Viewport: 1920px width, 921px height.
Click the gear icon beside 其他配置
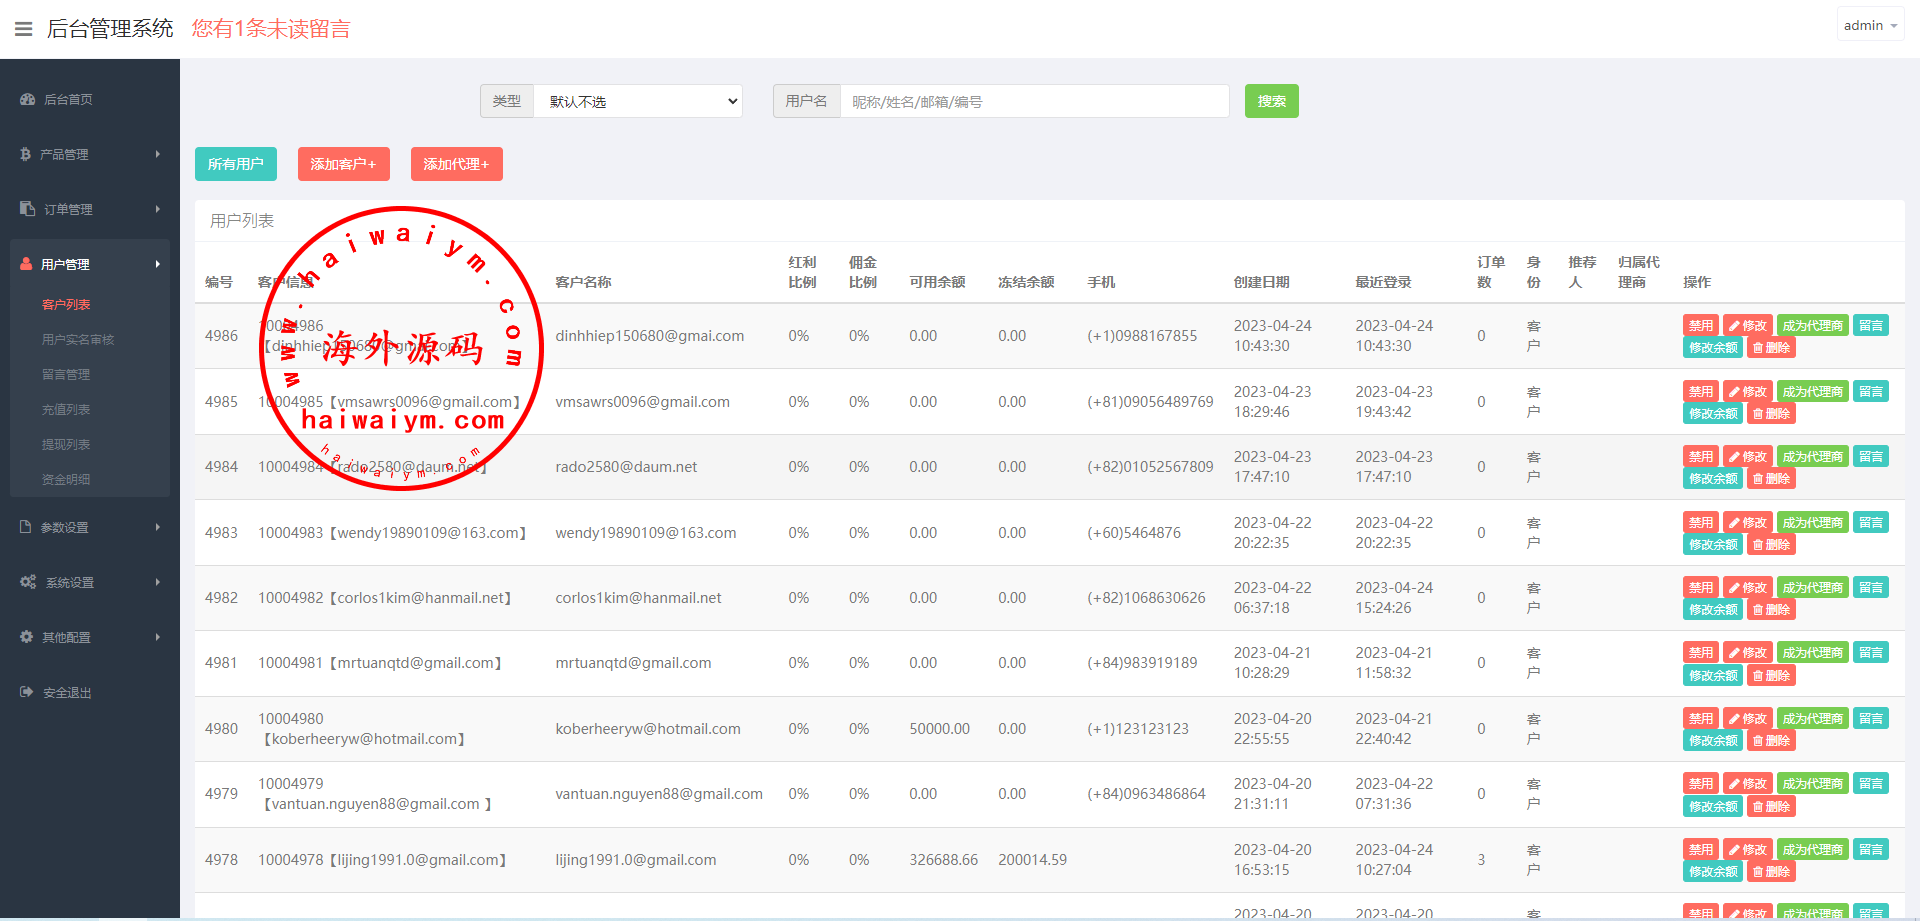[26, 637]
